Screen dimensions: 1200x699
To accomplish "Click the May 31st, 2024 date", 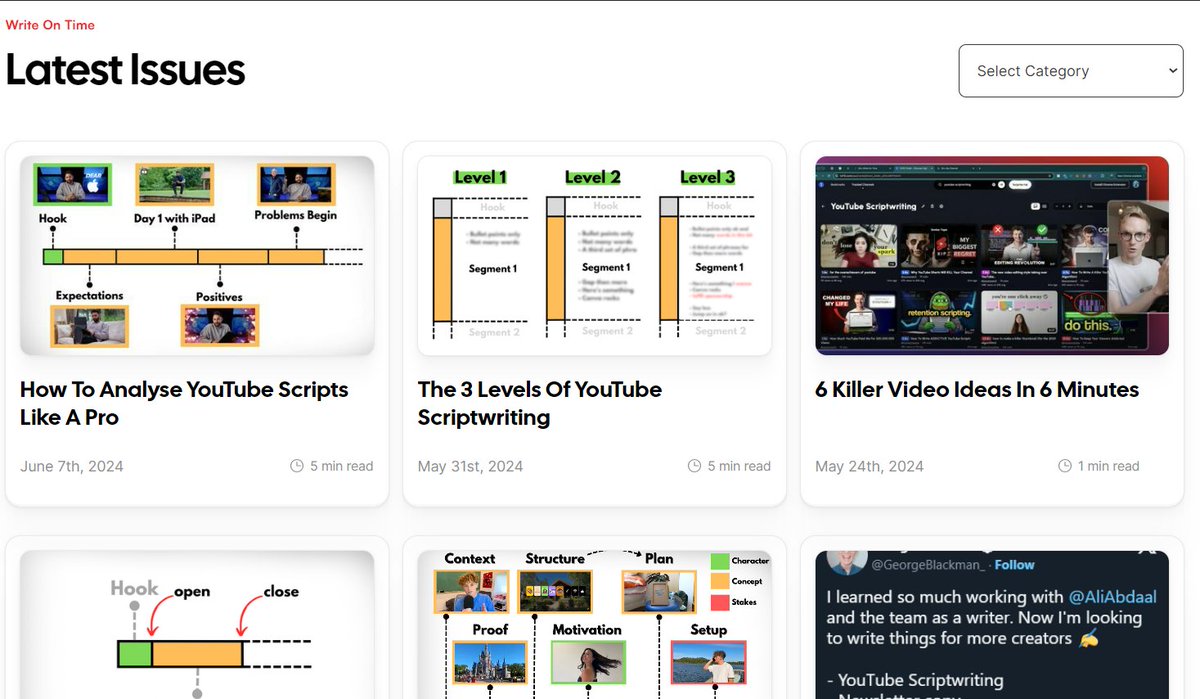I will click(x=470, y=466).
